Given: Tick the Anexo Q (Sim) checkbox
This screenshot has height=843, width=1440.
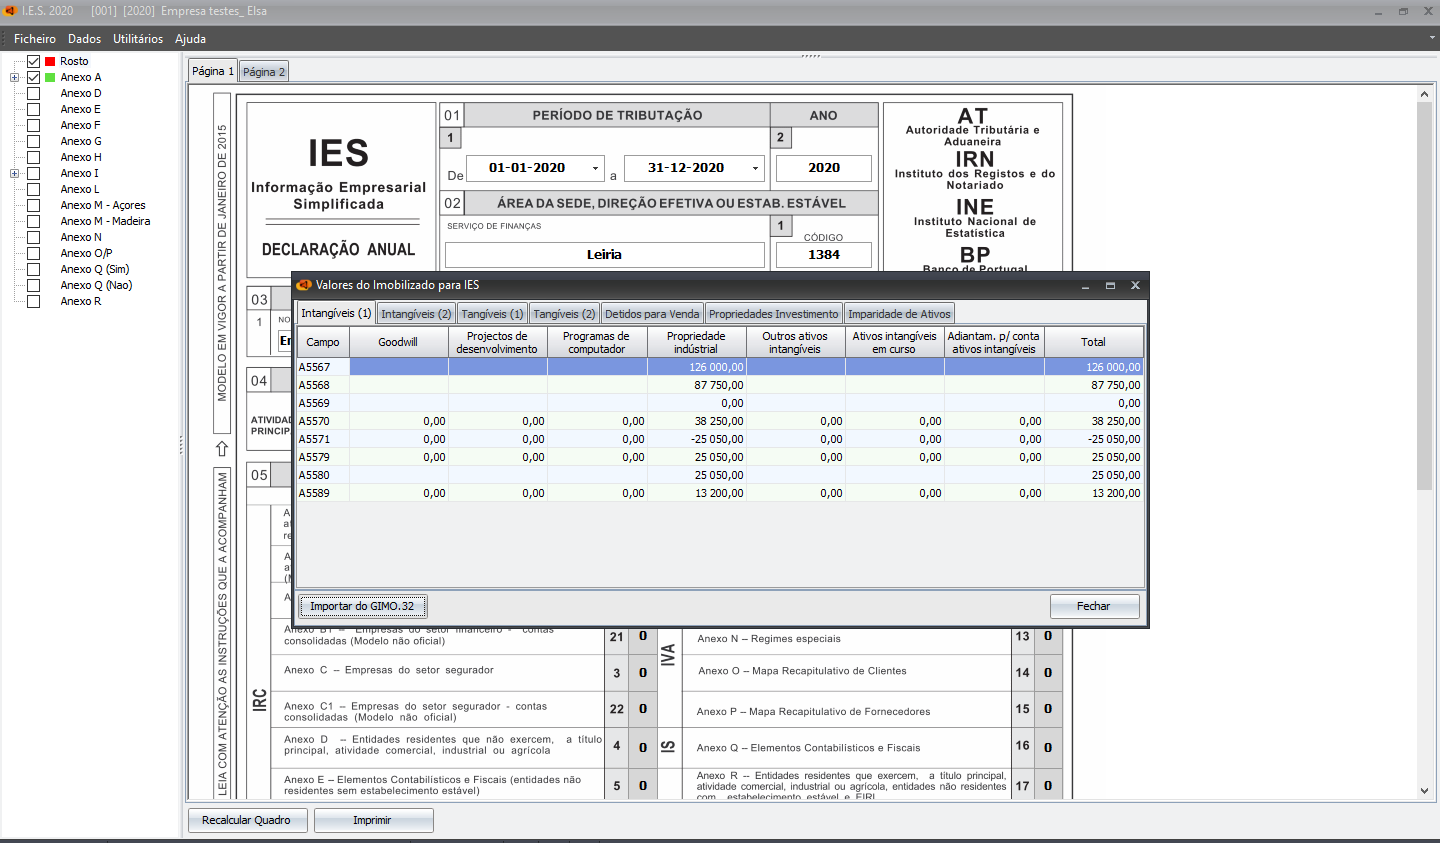Looking at the screenshot, I should 33,269.
